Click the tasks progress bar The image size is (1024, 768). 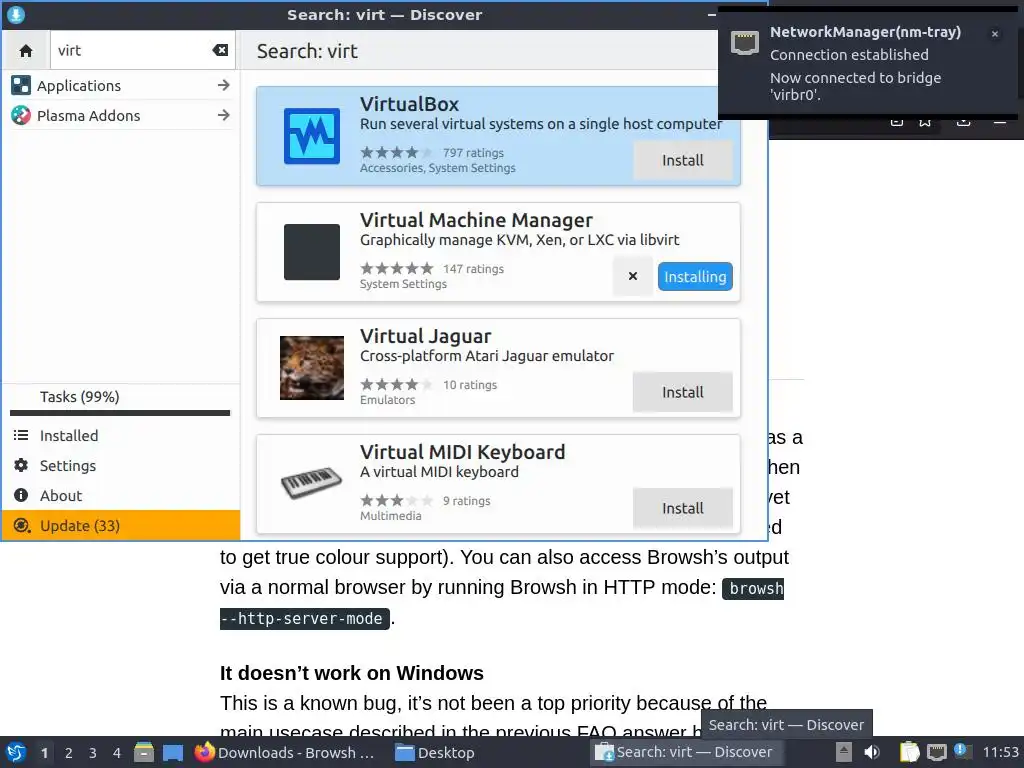tap(120, 413)
